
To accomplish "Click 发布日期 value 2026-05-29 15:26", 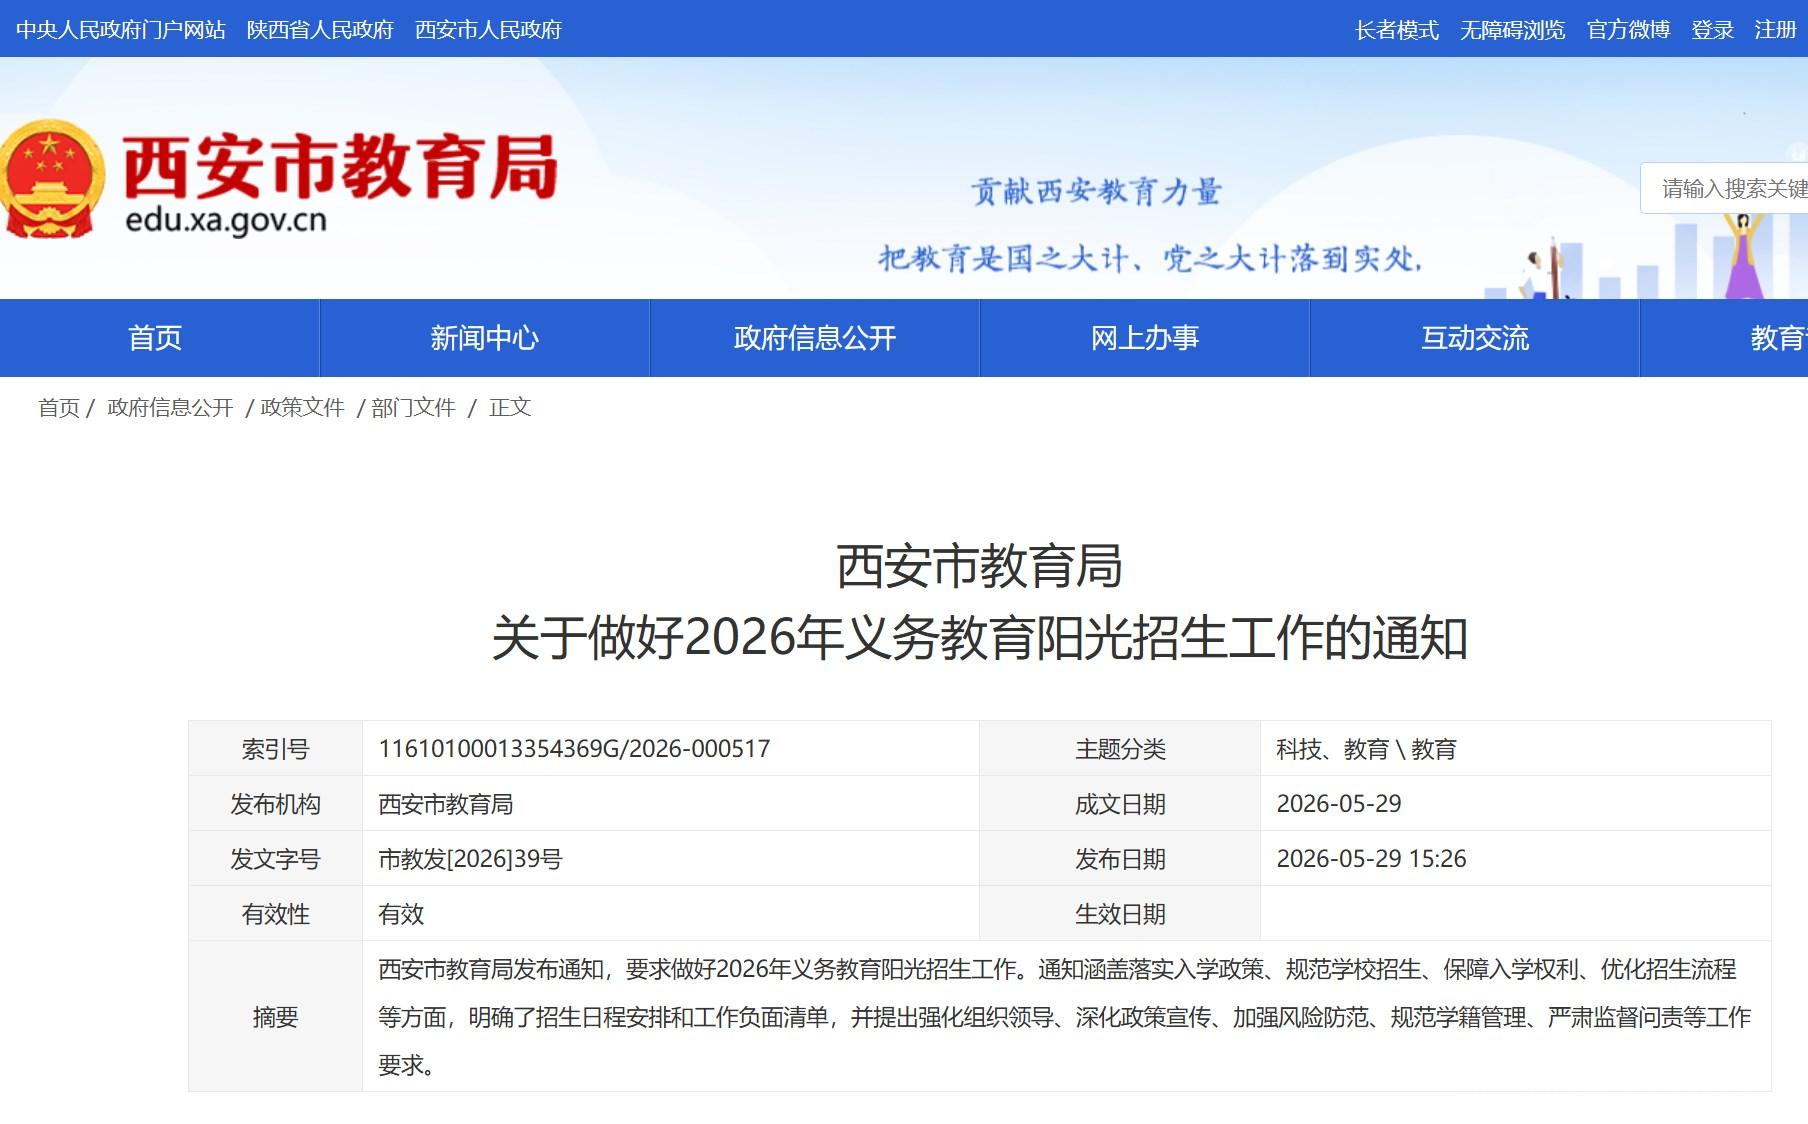I will 1371,859.
